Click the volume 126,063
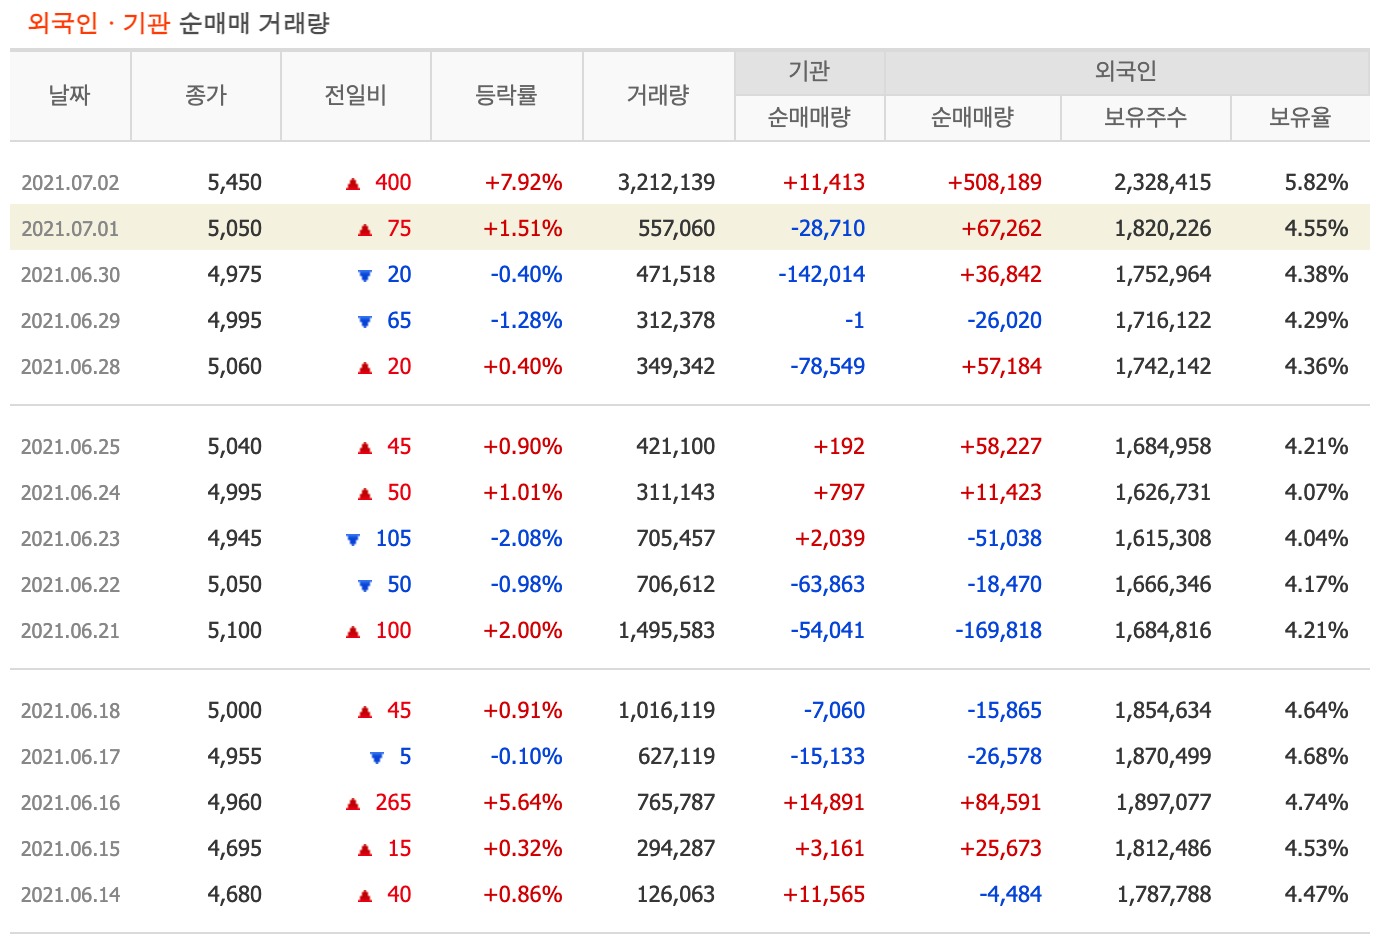This screenshot has width=1386, height=936. pos(676,895)
